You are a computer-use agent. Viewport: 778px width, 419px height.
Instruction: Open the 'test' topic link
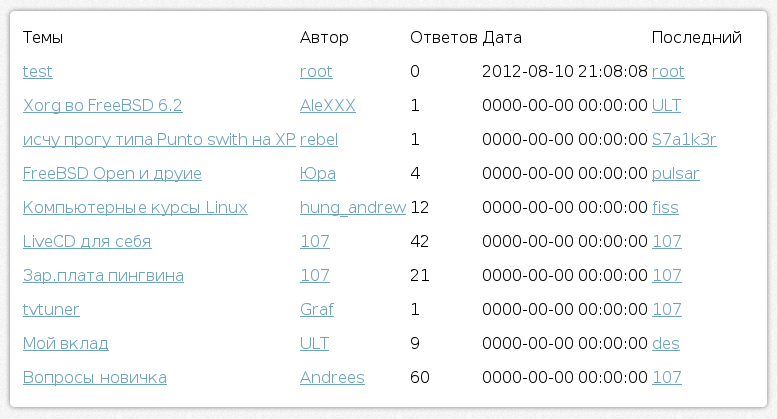(38, 72)
